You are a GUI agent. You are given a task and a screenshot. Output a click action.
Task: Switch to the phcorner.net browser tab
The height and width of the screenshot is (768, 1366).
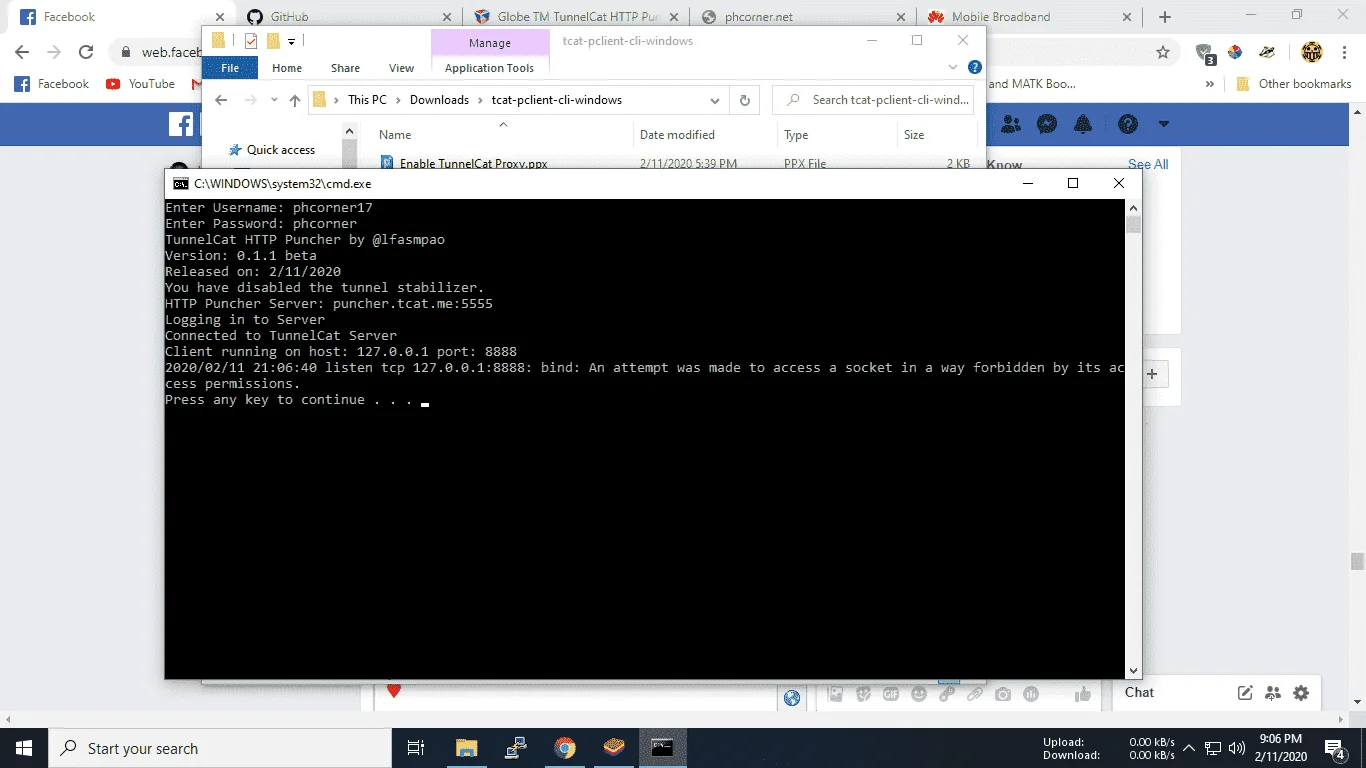[800, 17]
